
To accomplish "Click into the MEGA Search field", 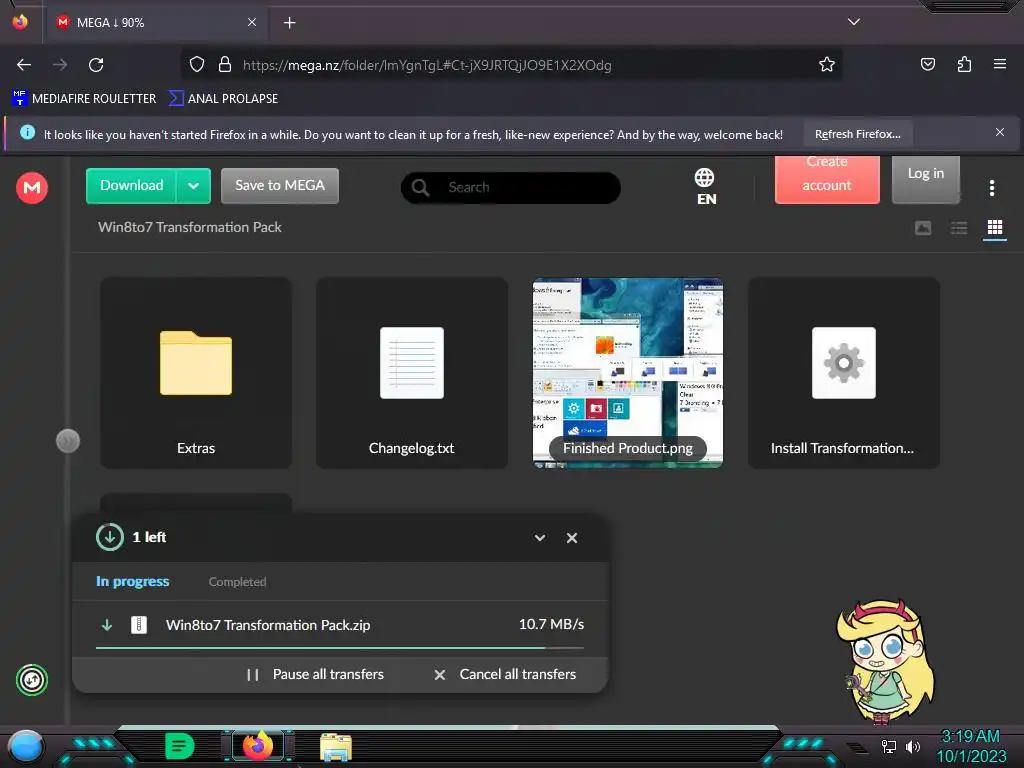I will 510,187.
